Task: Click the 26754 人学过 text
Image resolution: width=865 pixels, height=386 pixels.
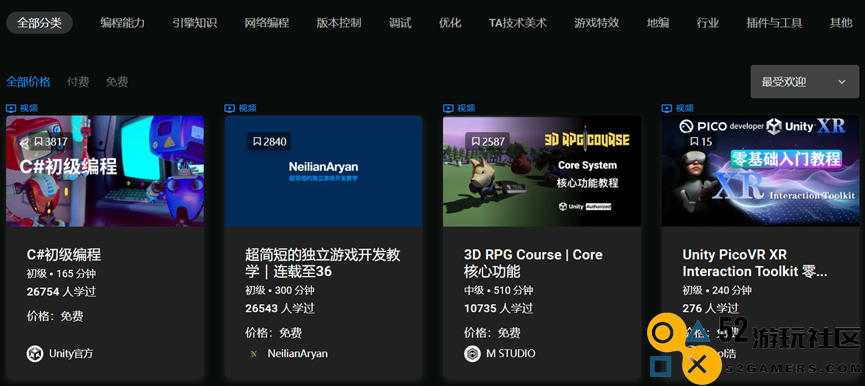Action: pyautogui.click(x=61, y=292)
